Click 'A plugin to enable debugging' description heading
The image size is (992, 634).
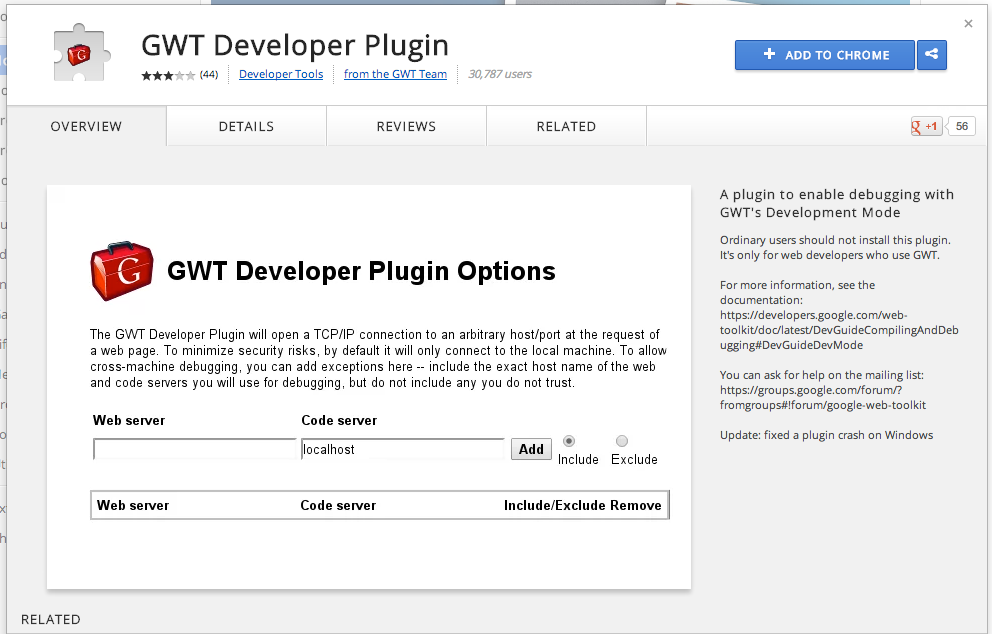(x=836, y=203)
